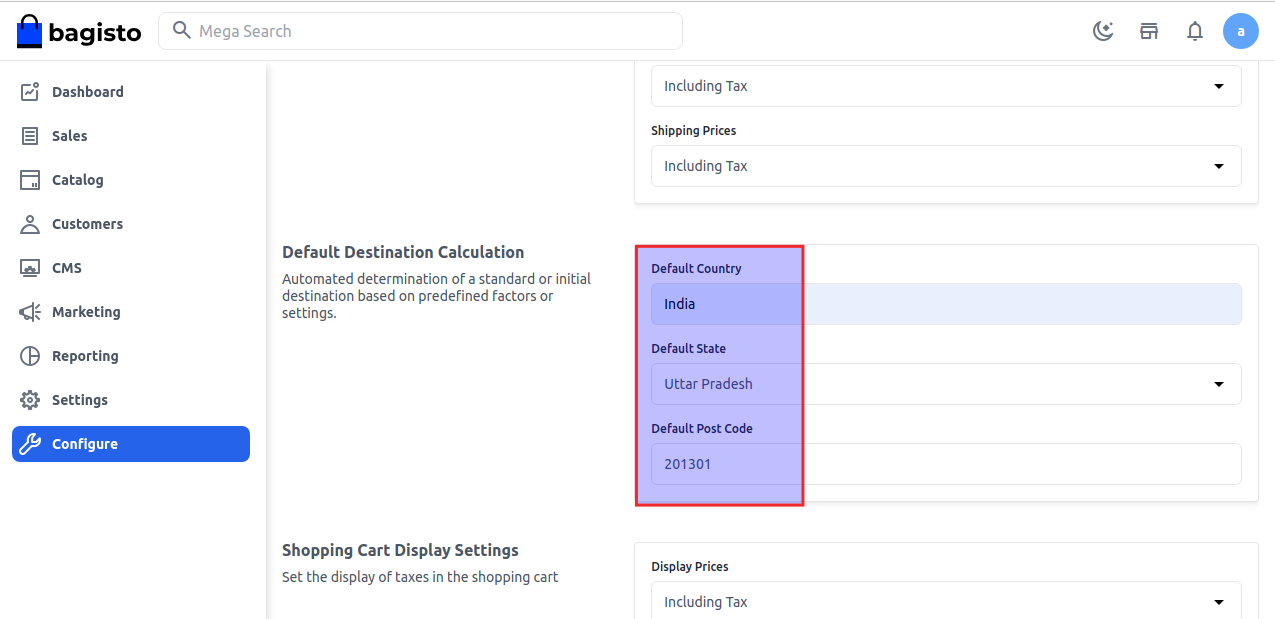Select the Marketing megaphone icon
Screen dimensions: 1275x619
pos(31,311)
